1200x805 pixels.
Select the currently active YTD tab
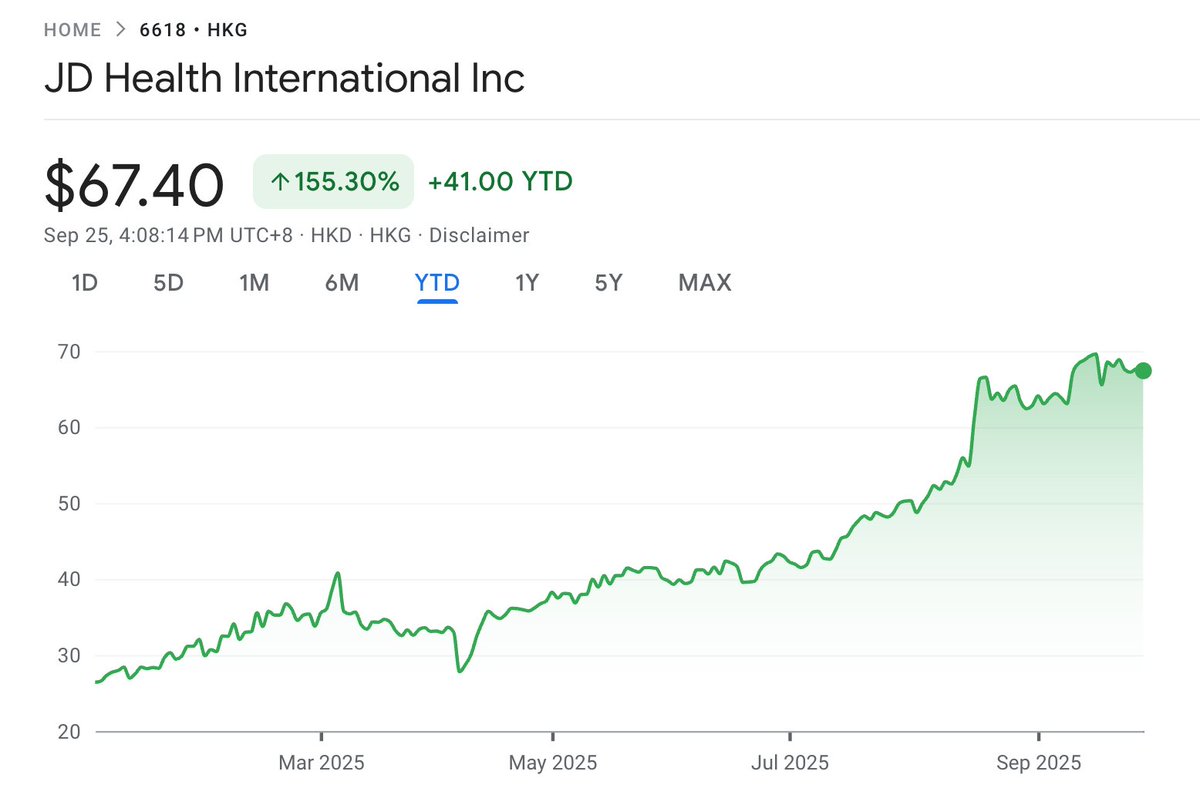point(436,283)
